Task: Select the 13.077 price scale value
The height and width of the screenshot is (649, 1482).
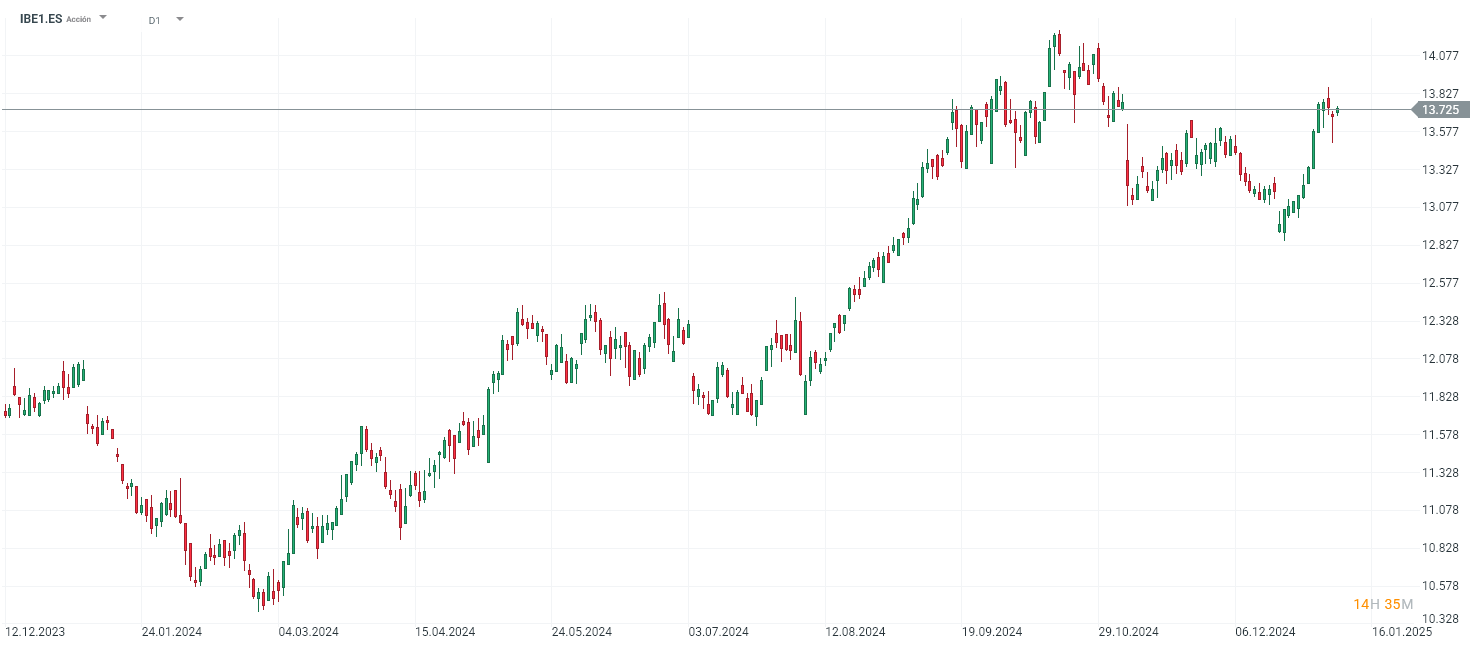Action: point(1440,207)
